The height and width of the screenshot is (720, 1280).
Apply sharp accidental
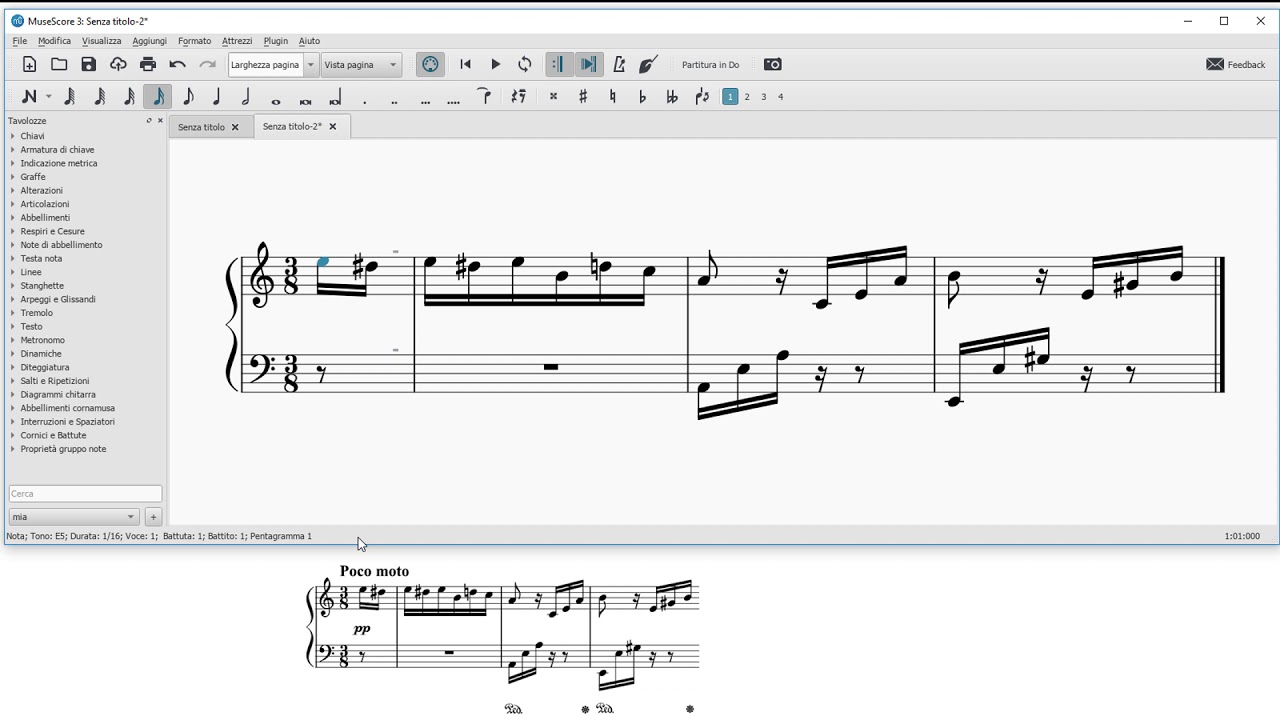pyautogui.click(x=583, y=96)
